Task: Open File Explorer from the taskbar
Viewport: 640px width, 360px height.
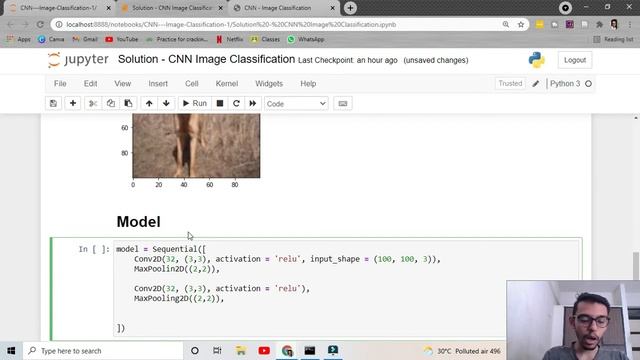Action: tap(241, 351)
